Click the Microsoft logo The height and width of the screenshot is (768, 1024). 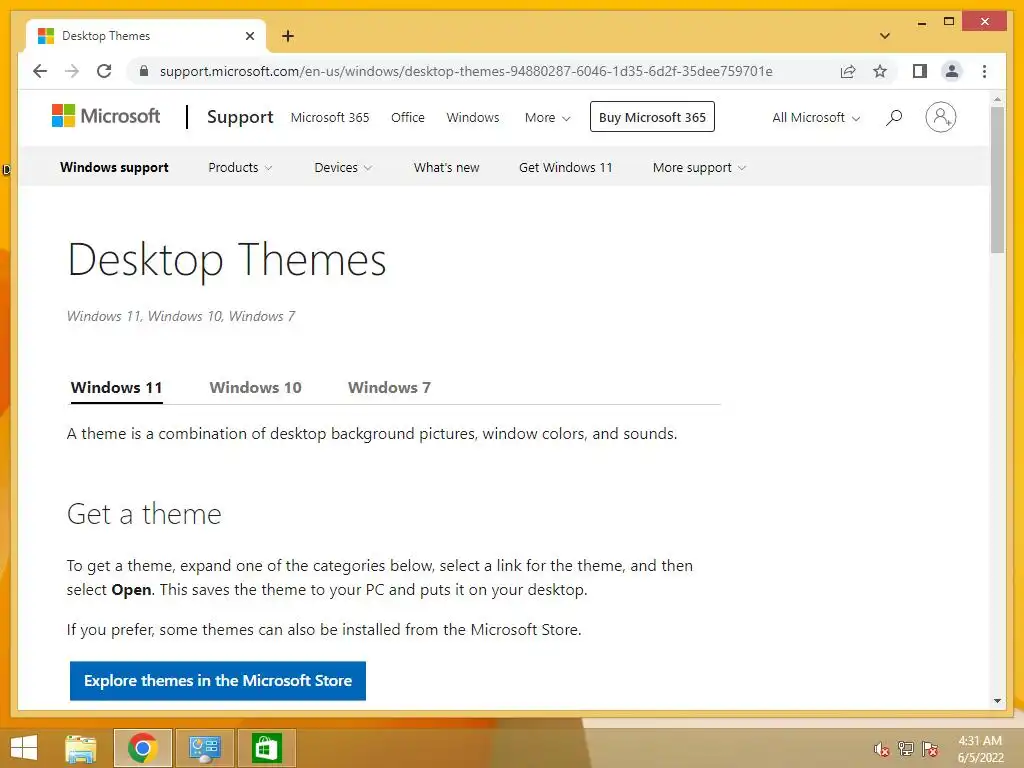(106, 116)
